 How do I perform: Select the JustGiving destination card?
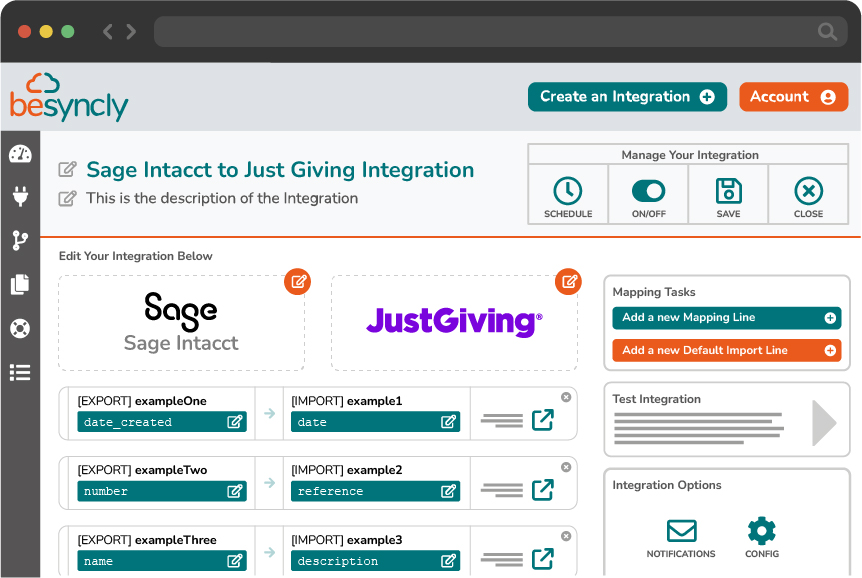(x=454, y=323)
